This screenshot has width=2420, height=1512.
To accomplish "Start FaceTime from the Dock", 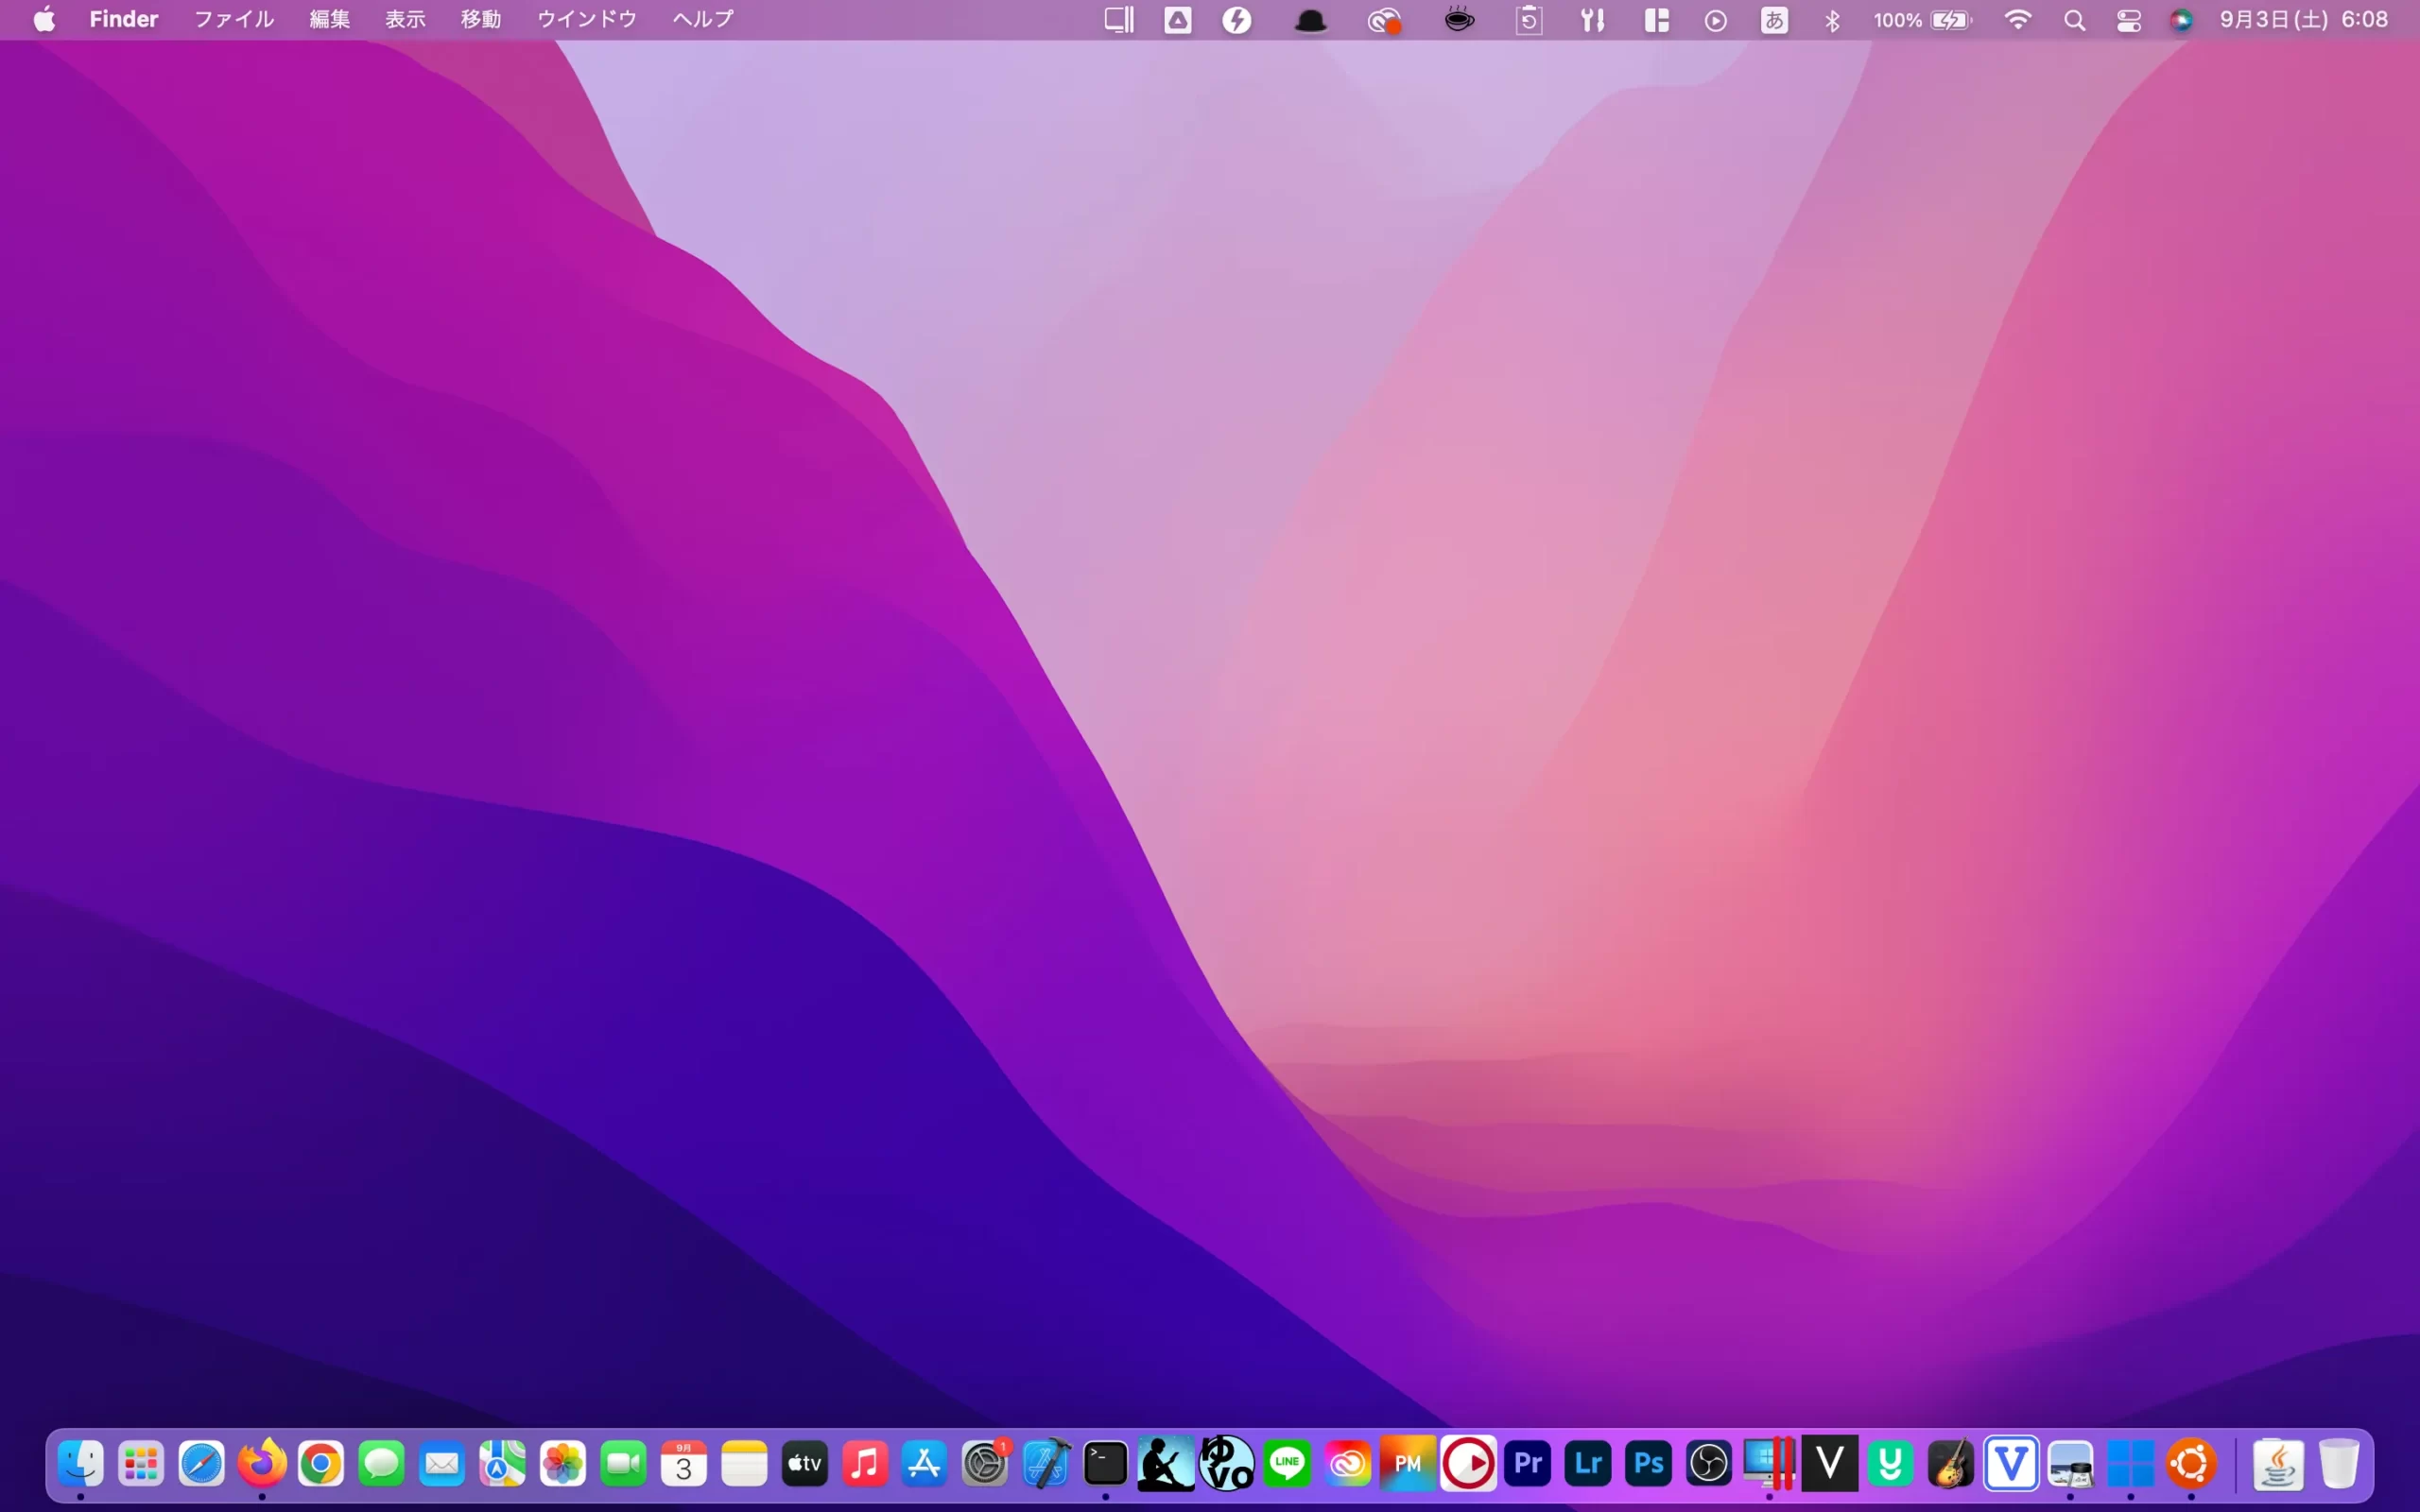I will click(x=623, y=1464).
